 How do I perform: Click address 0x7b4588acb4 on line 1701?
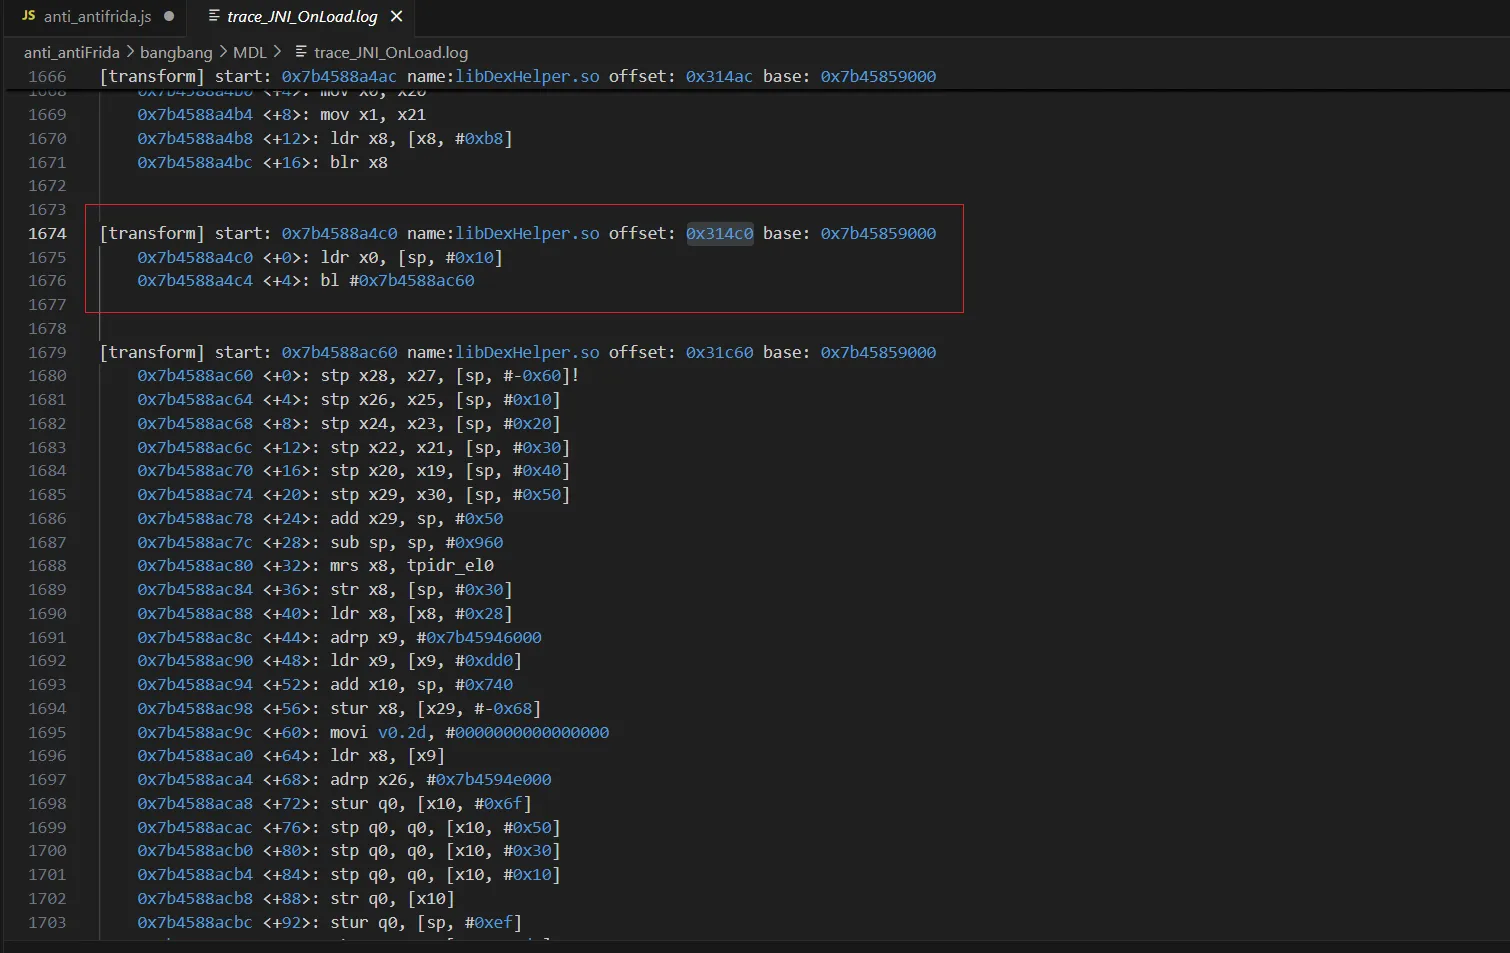coord(195,875)
